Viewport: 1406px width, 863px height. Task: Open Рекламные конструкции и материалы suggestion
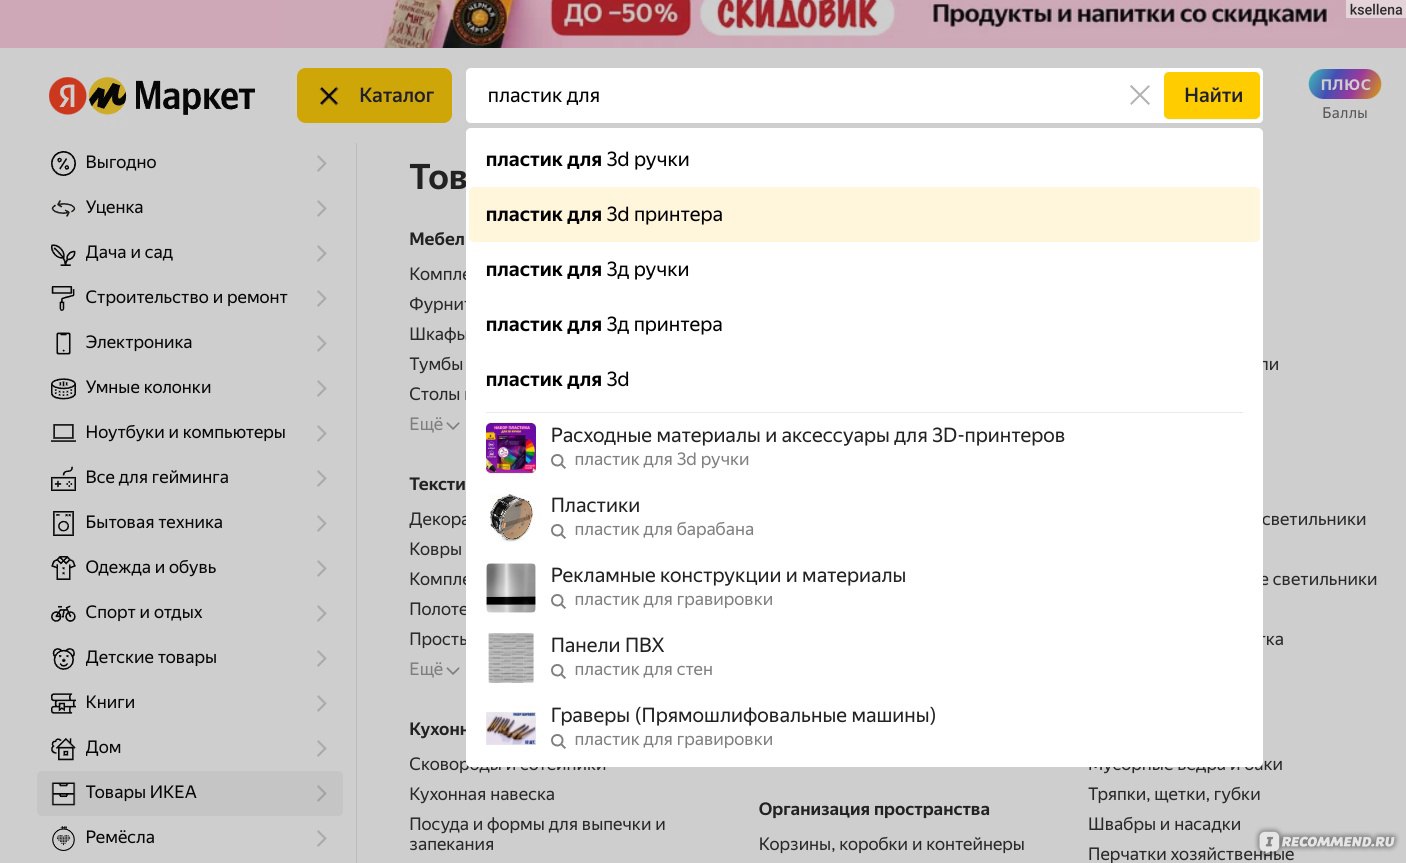click(864, 587)
